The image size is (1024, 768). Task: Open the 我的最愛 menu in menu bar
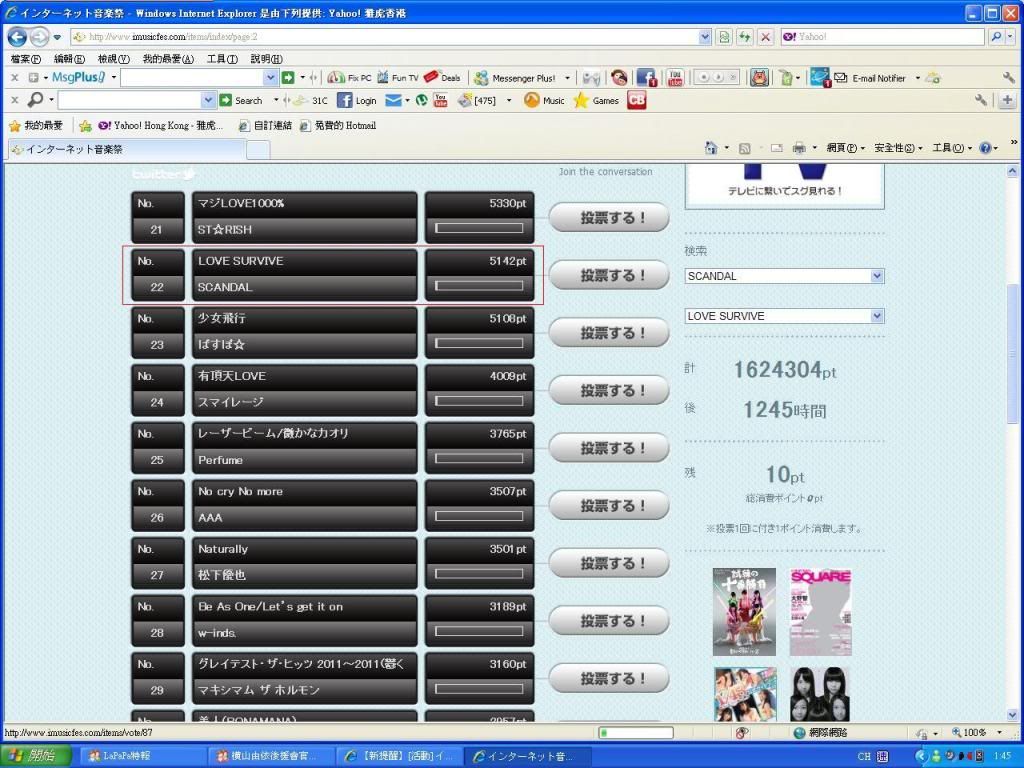[x=167, y=59]
